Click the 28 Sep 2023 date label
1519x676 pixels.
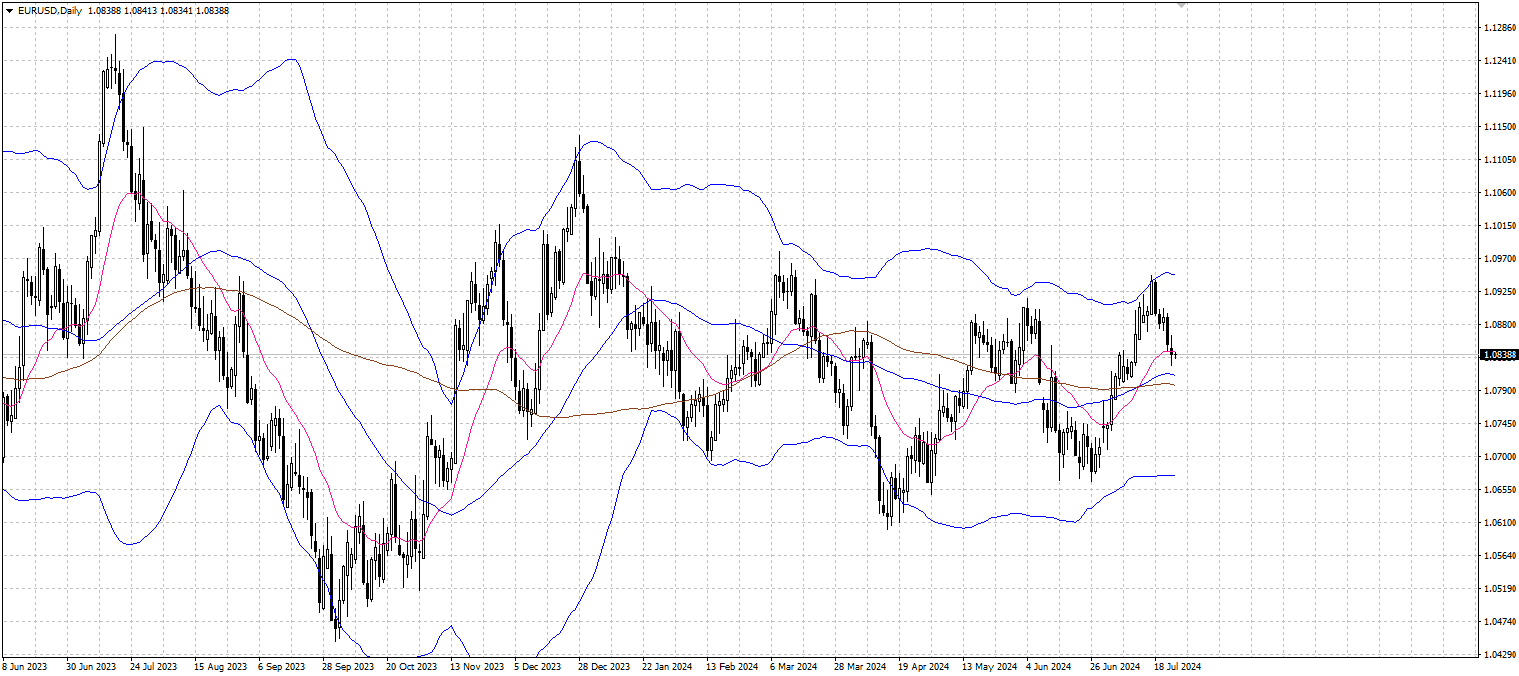[348, 666]
